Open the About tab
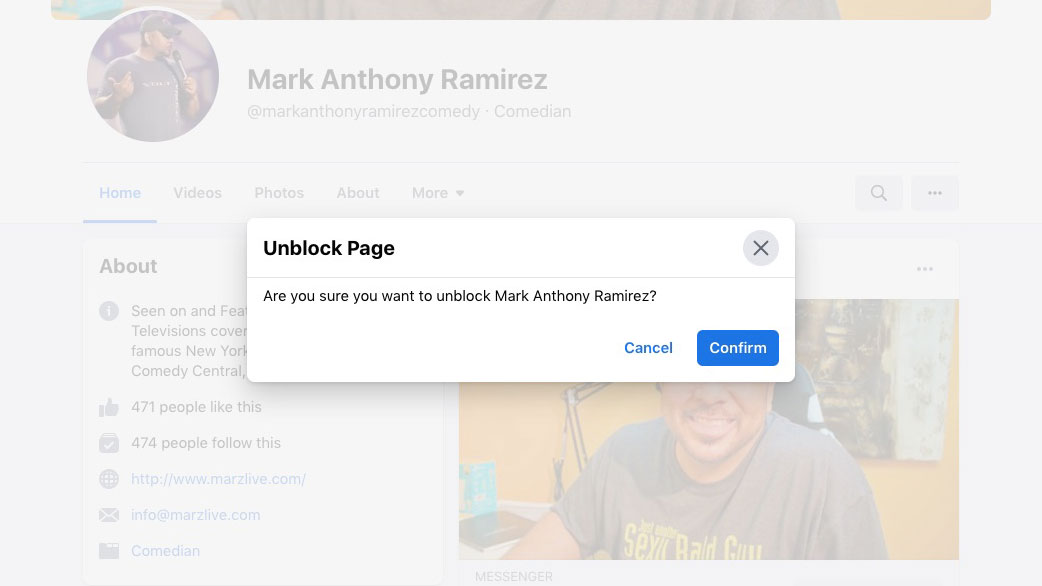Screen dimensions: 1042x586 pyautogui.click(x=358, y=193)
